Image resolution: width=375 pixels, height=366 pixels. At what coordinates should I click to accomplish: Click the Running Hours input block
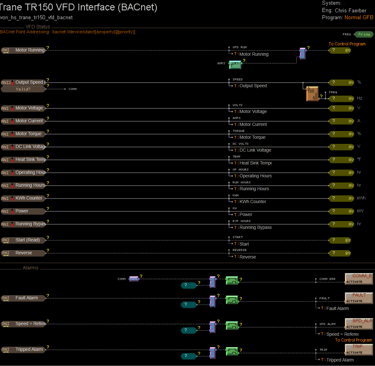click(x=23, y=185)
